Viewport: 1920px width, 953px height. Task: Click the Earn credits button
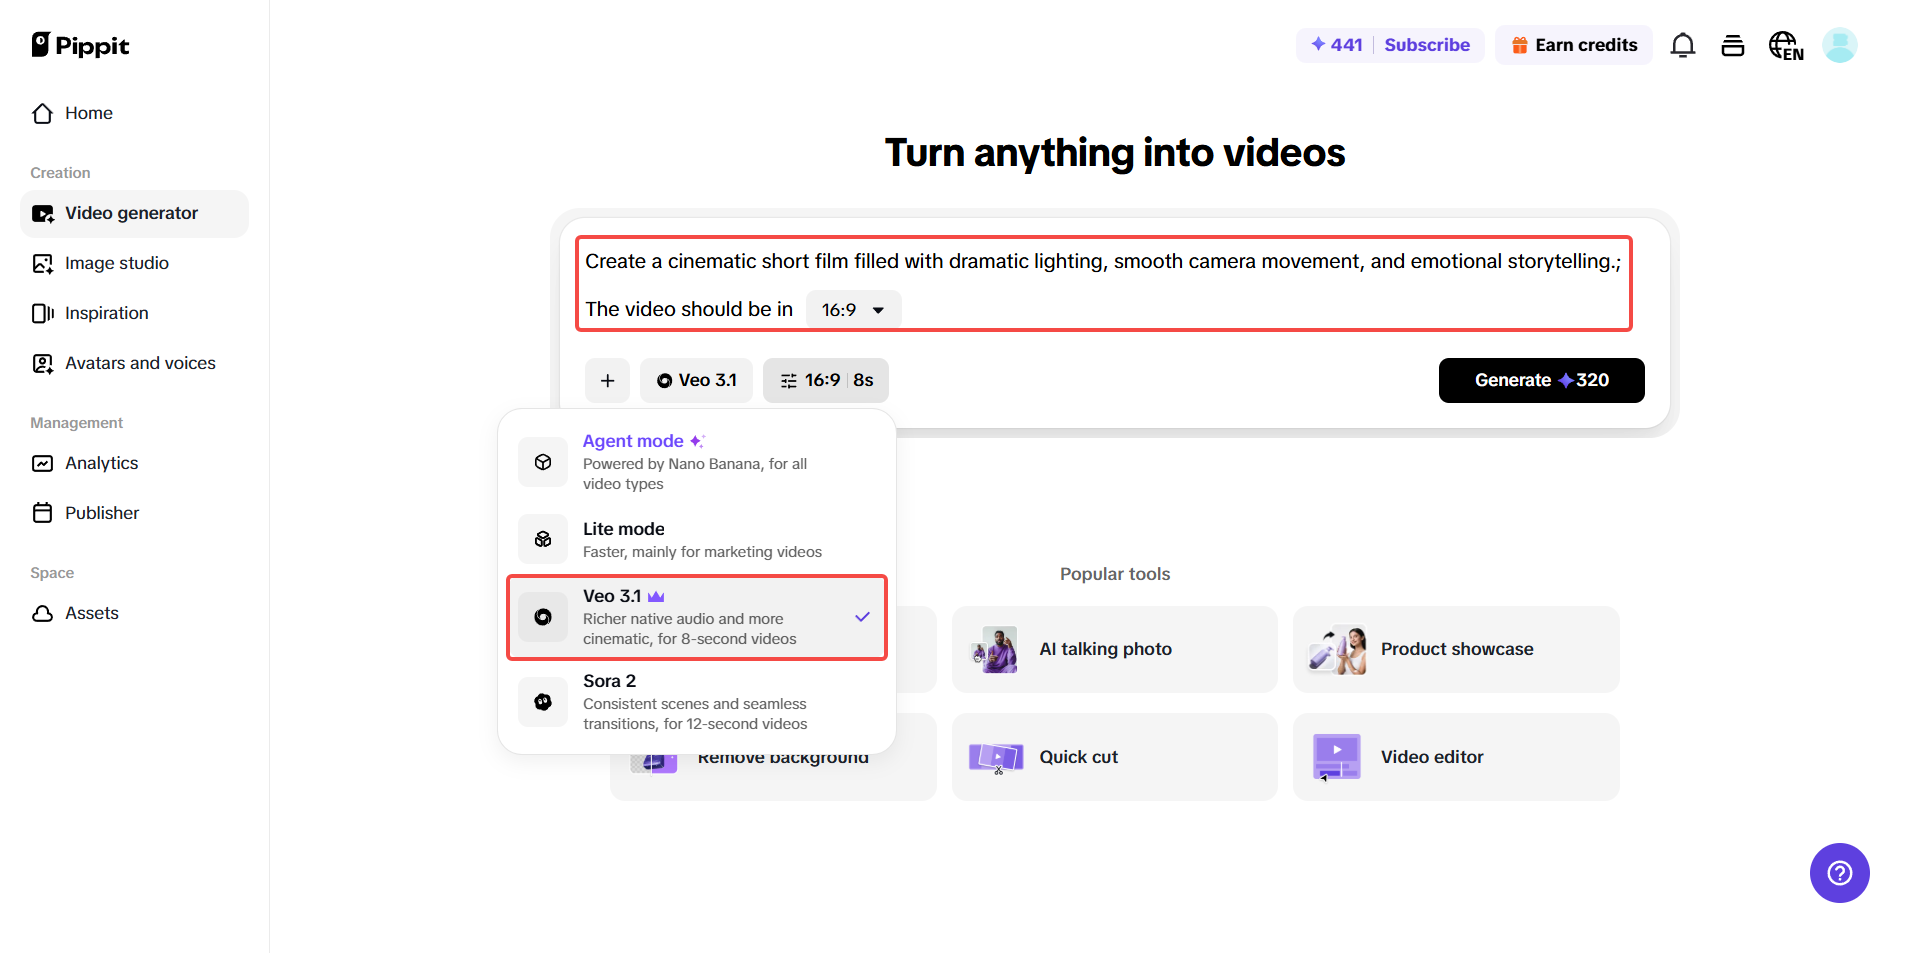coord(1574,45)
